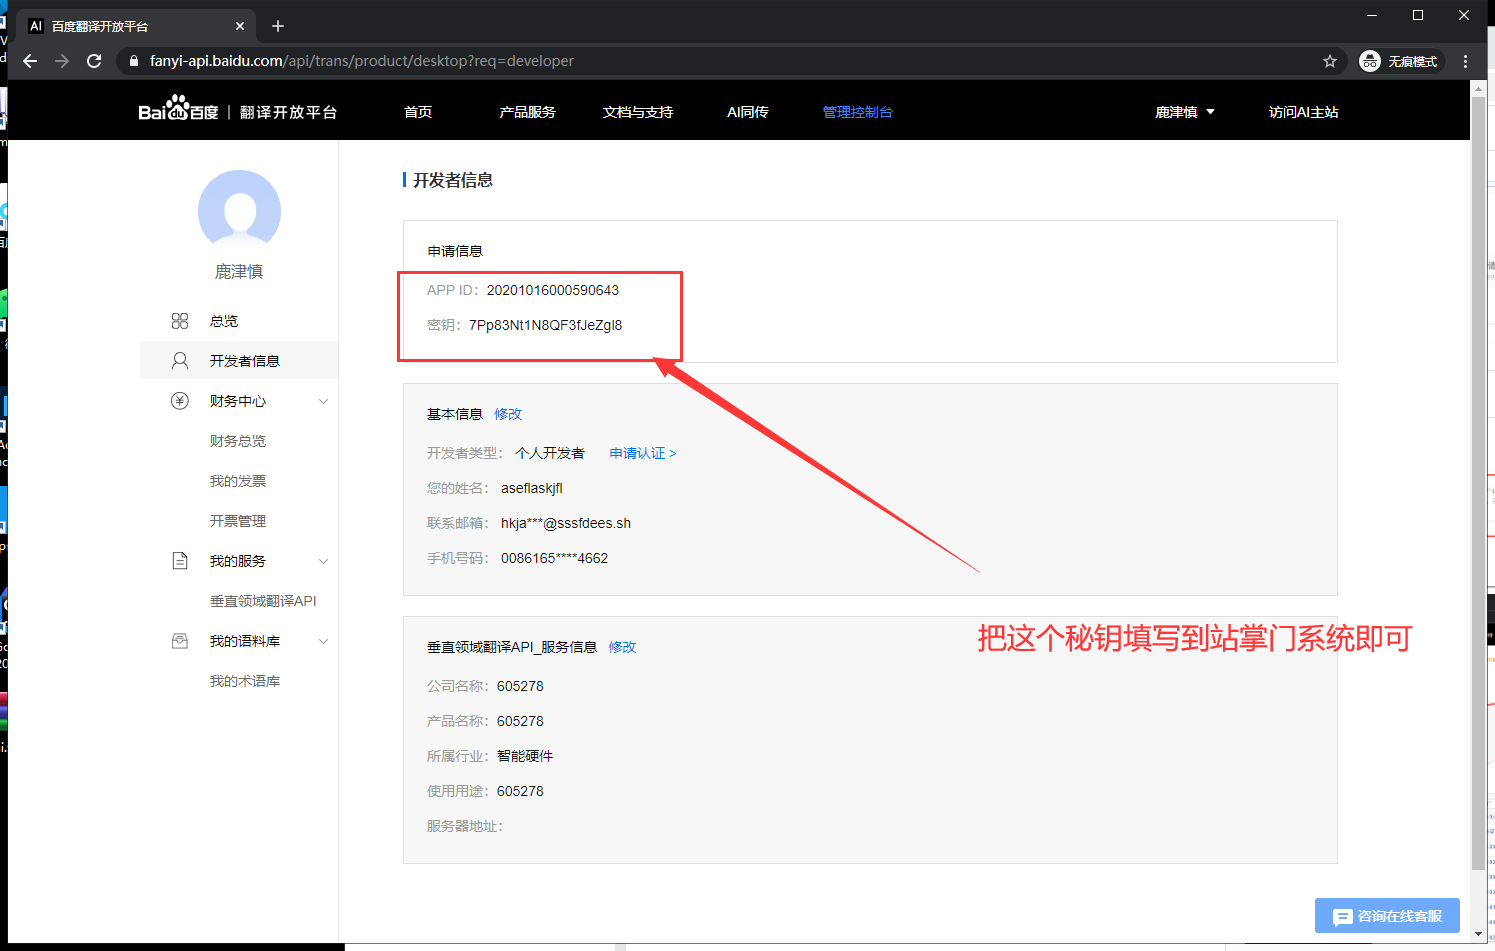
Task: Open 垂直领域翻译API sidebar entry
Action: coord(263,601)
